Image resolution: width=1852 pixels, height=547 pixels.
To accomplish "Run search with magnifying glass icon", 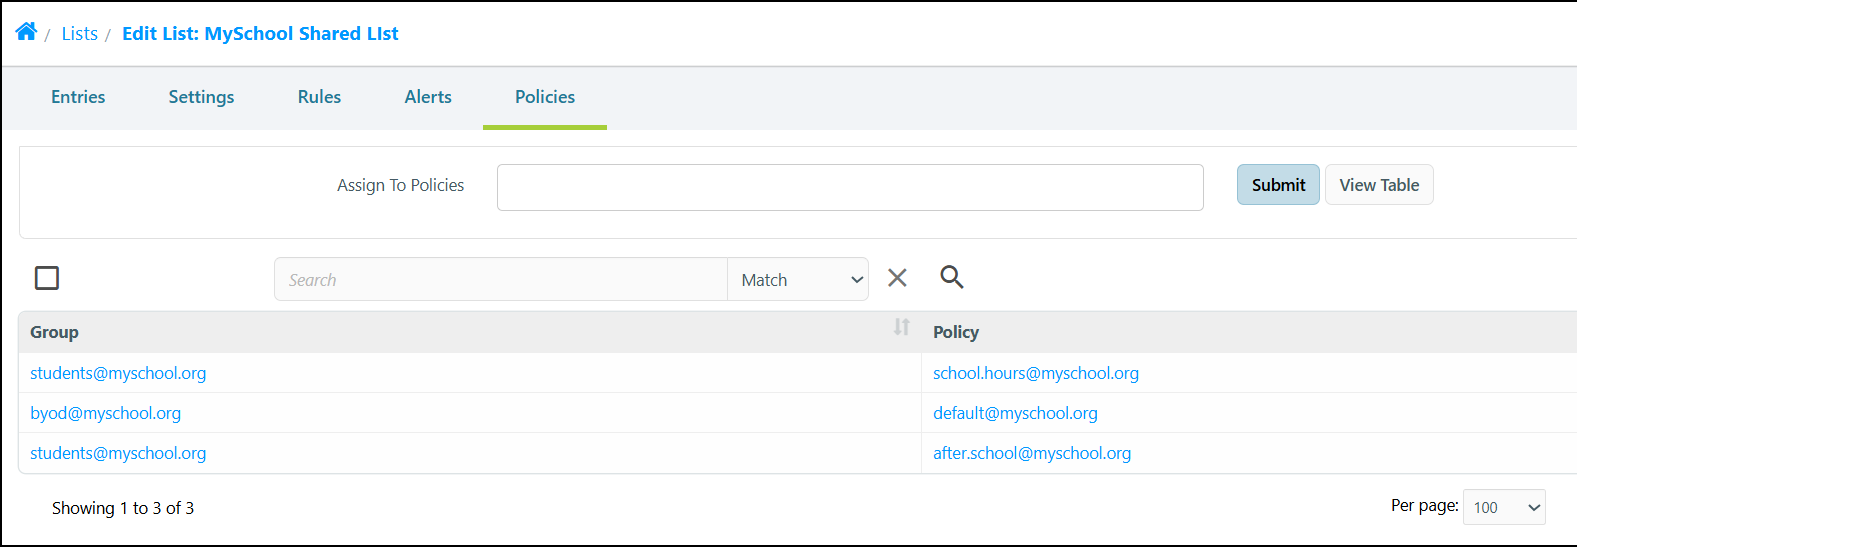I will pos(952,277).
